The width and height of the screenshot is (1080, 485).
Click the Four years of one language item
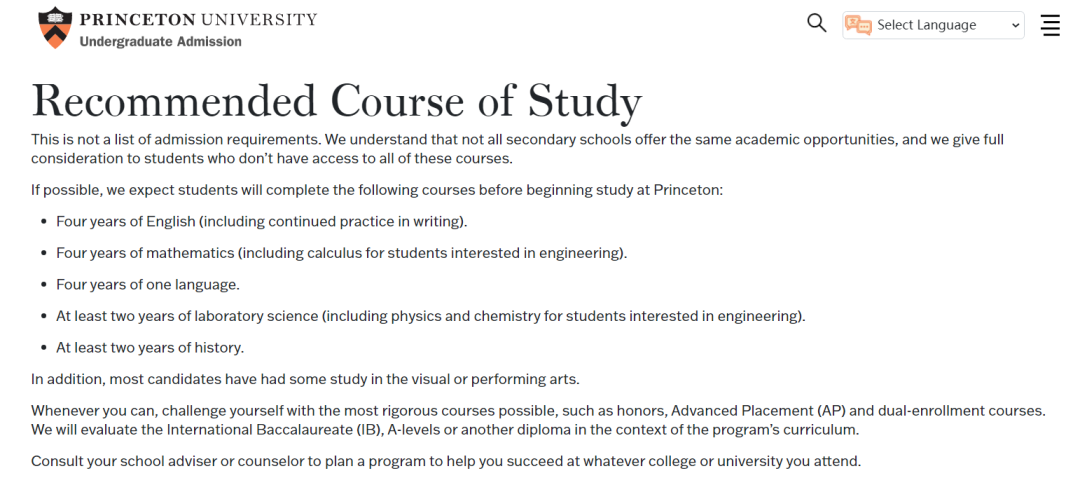coord(148,284)
